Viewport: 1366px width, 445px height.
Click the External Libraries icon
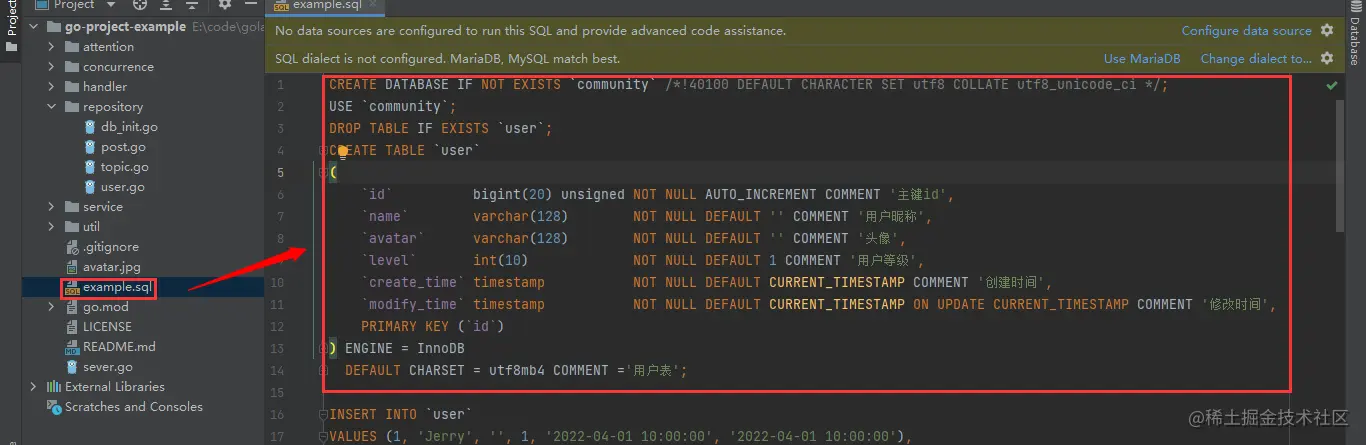pyautogui.click(x=55, y=387)
